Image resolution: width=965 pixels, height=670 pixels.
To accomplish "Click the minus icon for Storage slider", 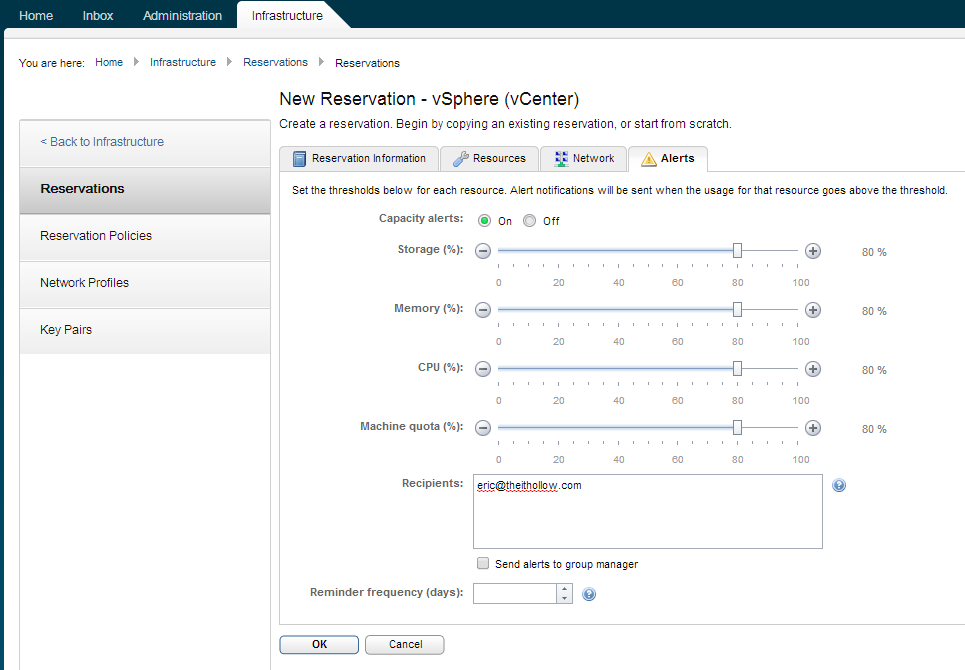I will tap(483, 251).
